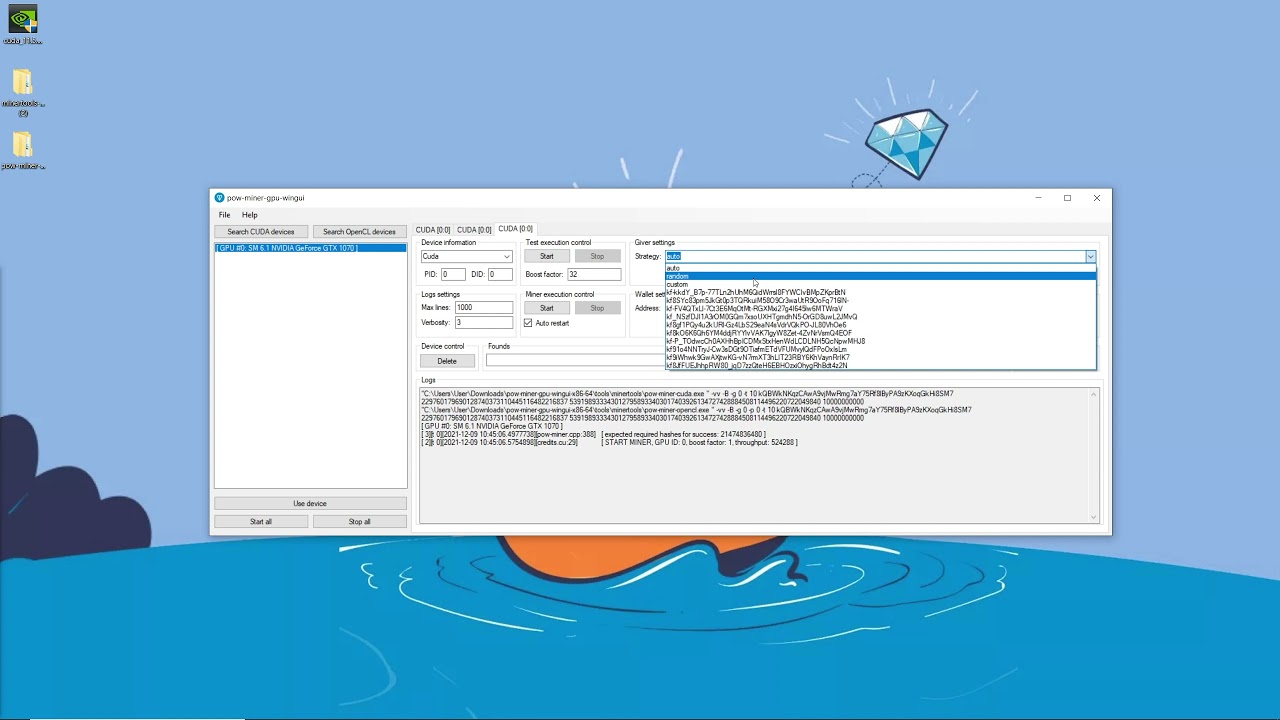Select giver address starting with kf9iWhwk9GwAX
This screenshot has height=720, width=1280.
pos(880,357)
